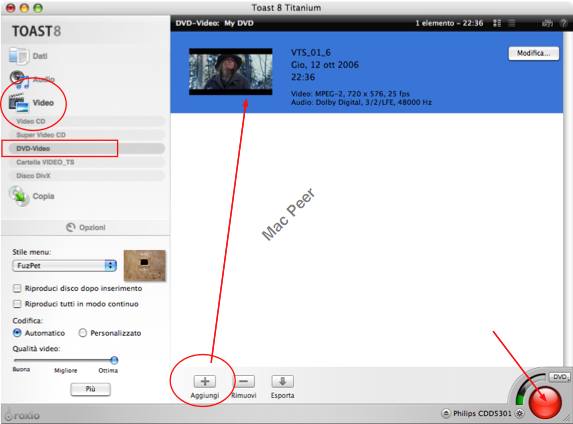The height and width of the screenshot is (424, 573).
Task: Start burning with the red record button
Action: coord(545,402)
